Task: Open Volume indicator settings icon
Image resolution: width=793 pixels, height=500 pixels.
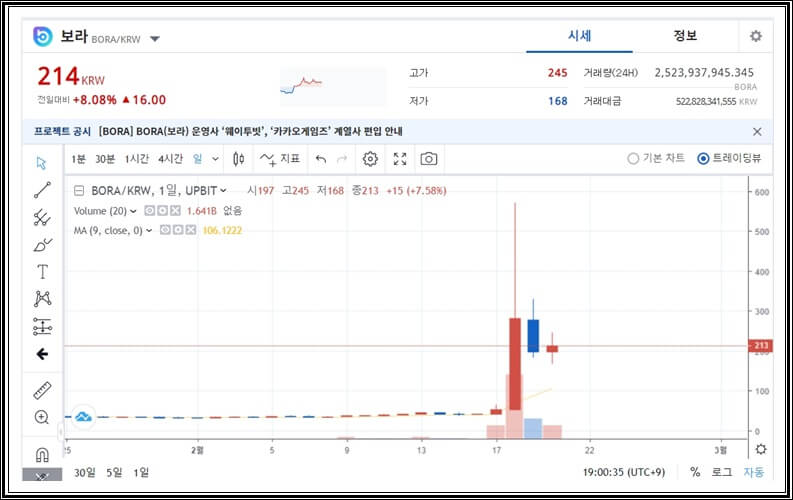Action: pos(162,210)
